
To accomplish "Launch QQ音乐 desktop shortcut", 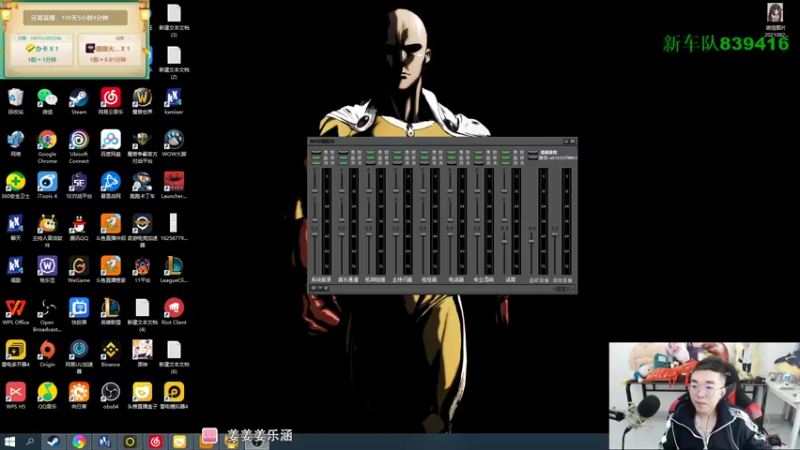I will point(47,396).
